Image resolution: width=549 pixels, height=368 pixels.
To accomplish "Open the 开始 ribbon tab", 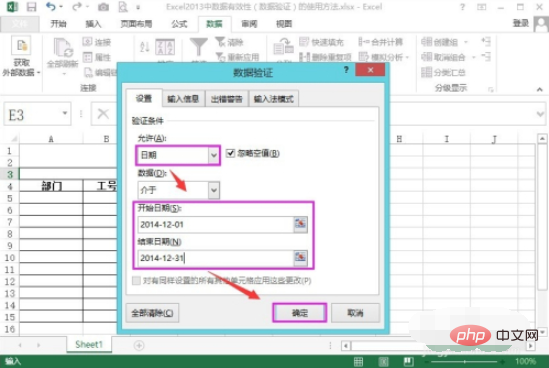I will 58,24.
